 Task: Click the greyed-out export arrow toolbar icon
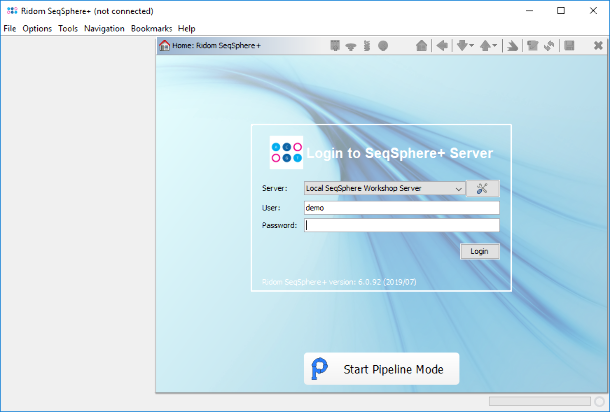click(512, 46)
